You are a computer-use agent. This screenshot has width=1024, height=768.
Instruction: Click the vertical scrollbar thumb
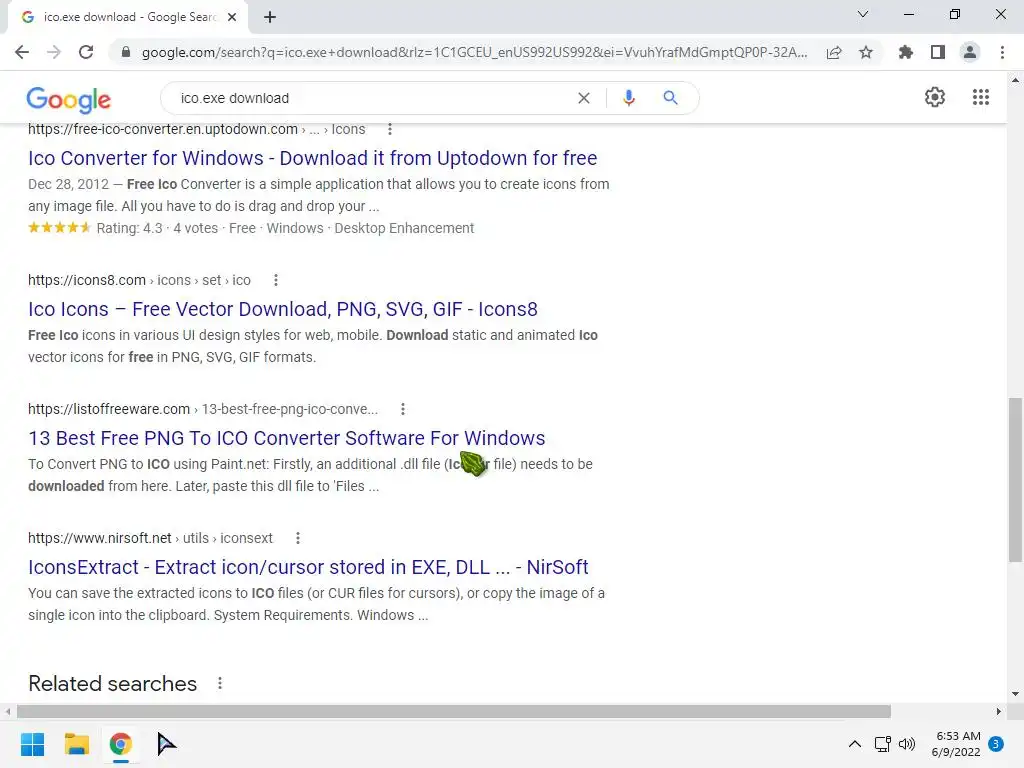1016,479
